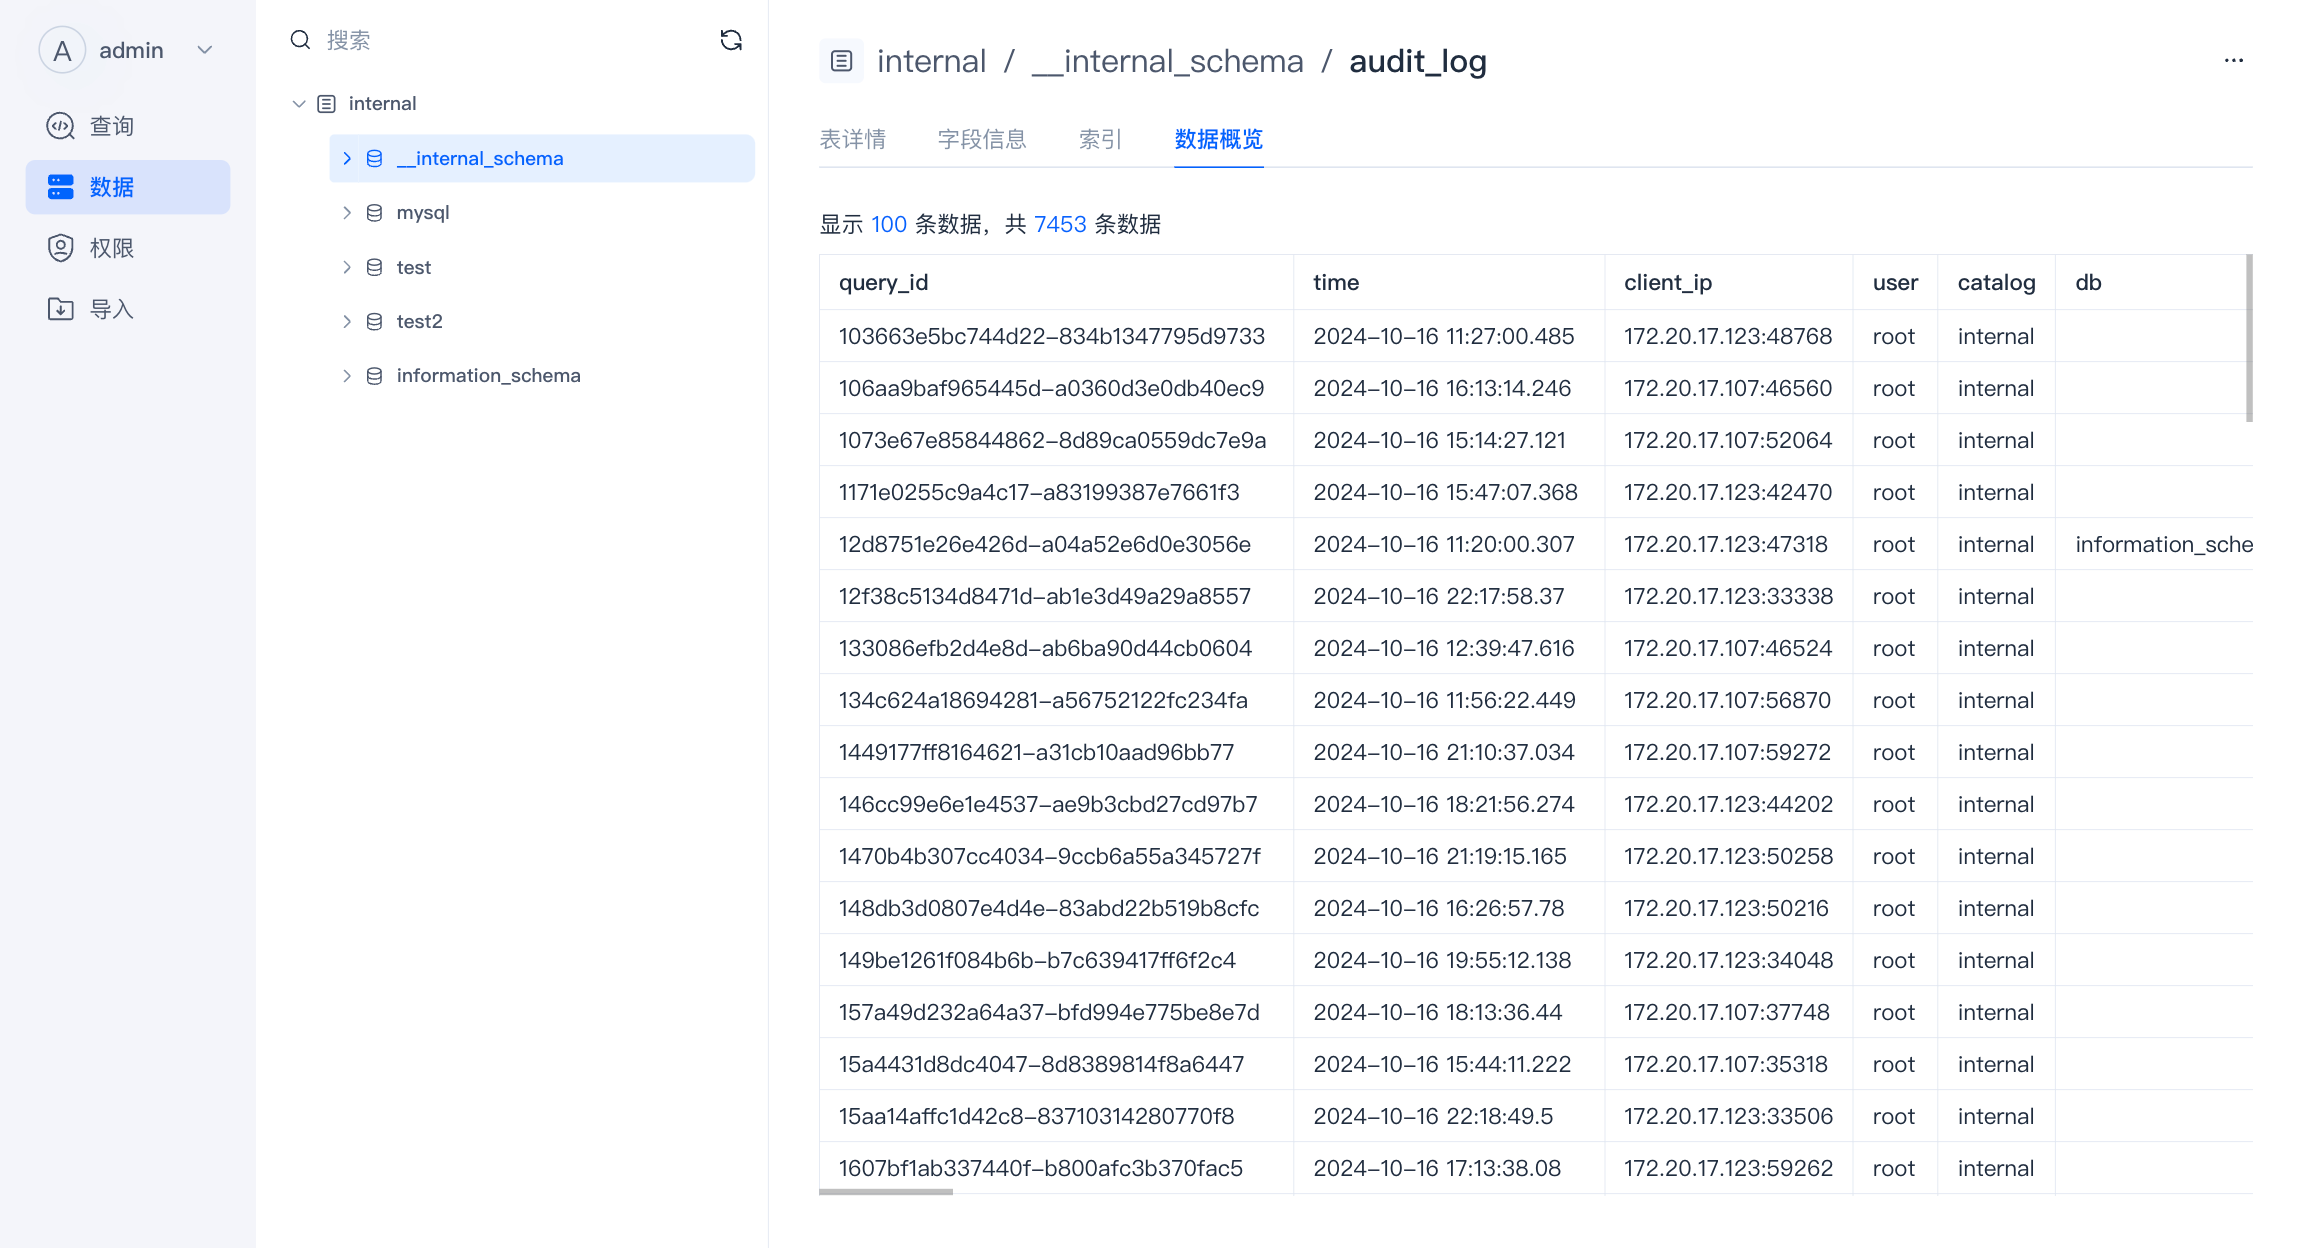Expand the information_schema database node

click(x=347, y=376)
